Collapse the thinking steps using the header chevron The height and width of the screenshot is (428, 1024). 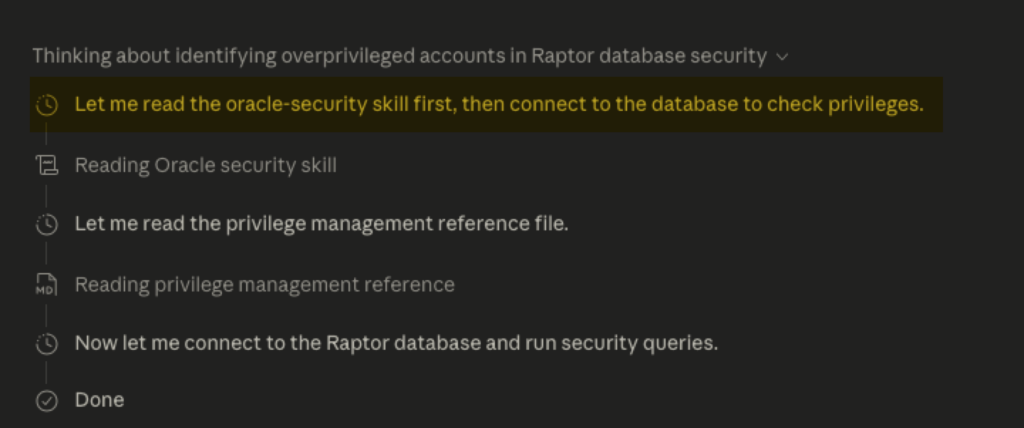(x=782, y=57)
